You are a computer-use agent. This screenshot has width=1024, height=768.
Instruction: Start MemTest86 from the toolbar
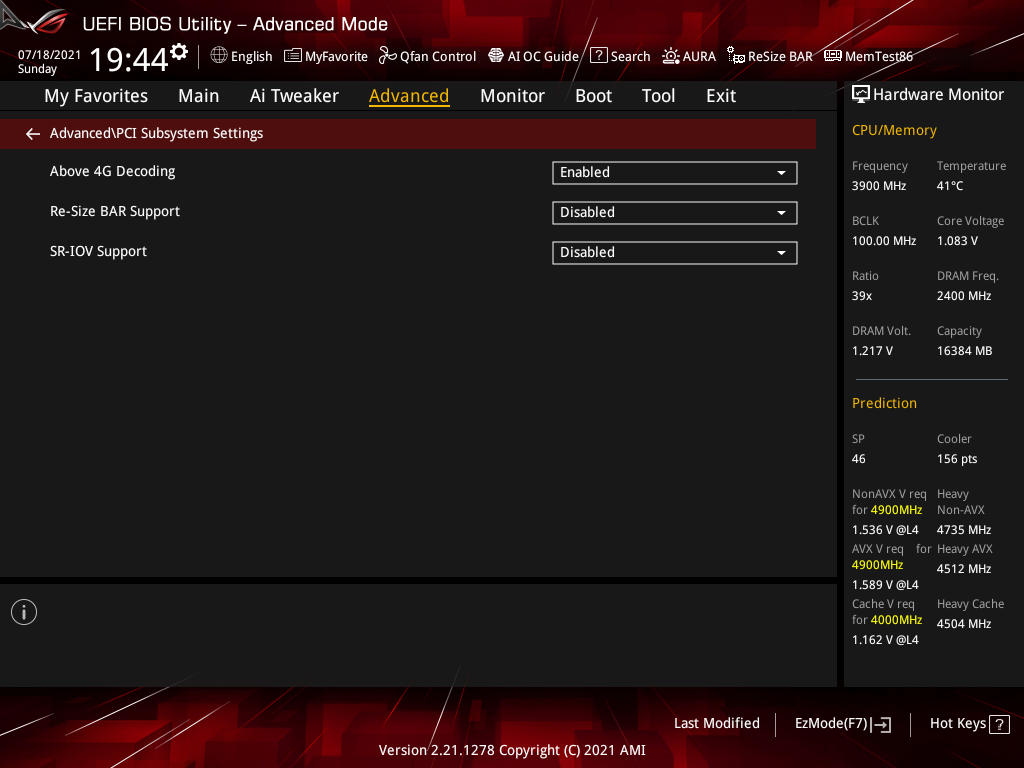(868, 56)
